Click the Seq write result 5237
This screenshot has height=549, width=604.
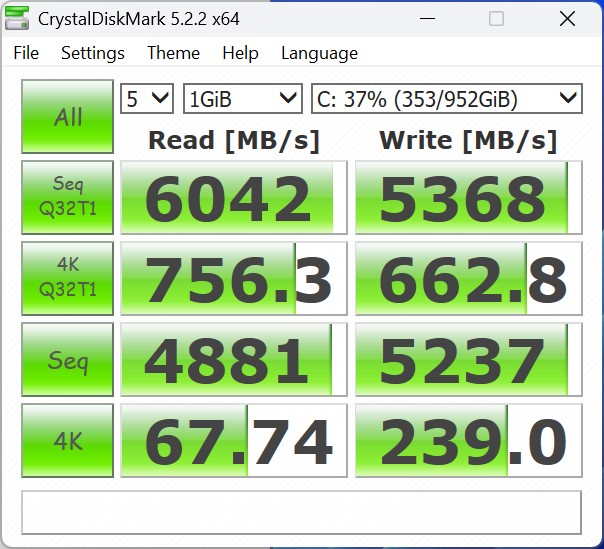point(468,359)
